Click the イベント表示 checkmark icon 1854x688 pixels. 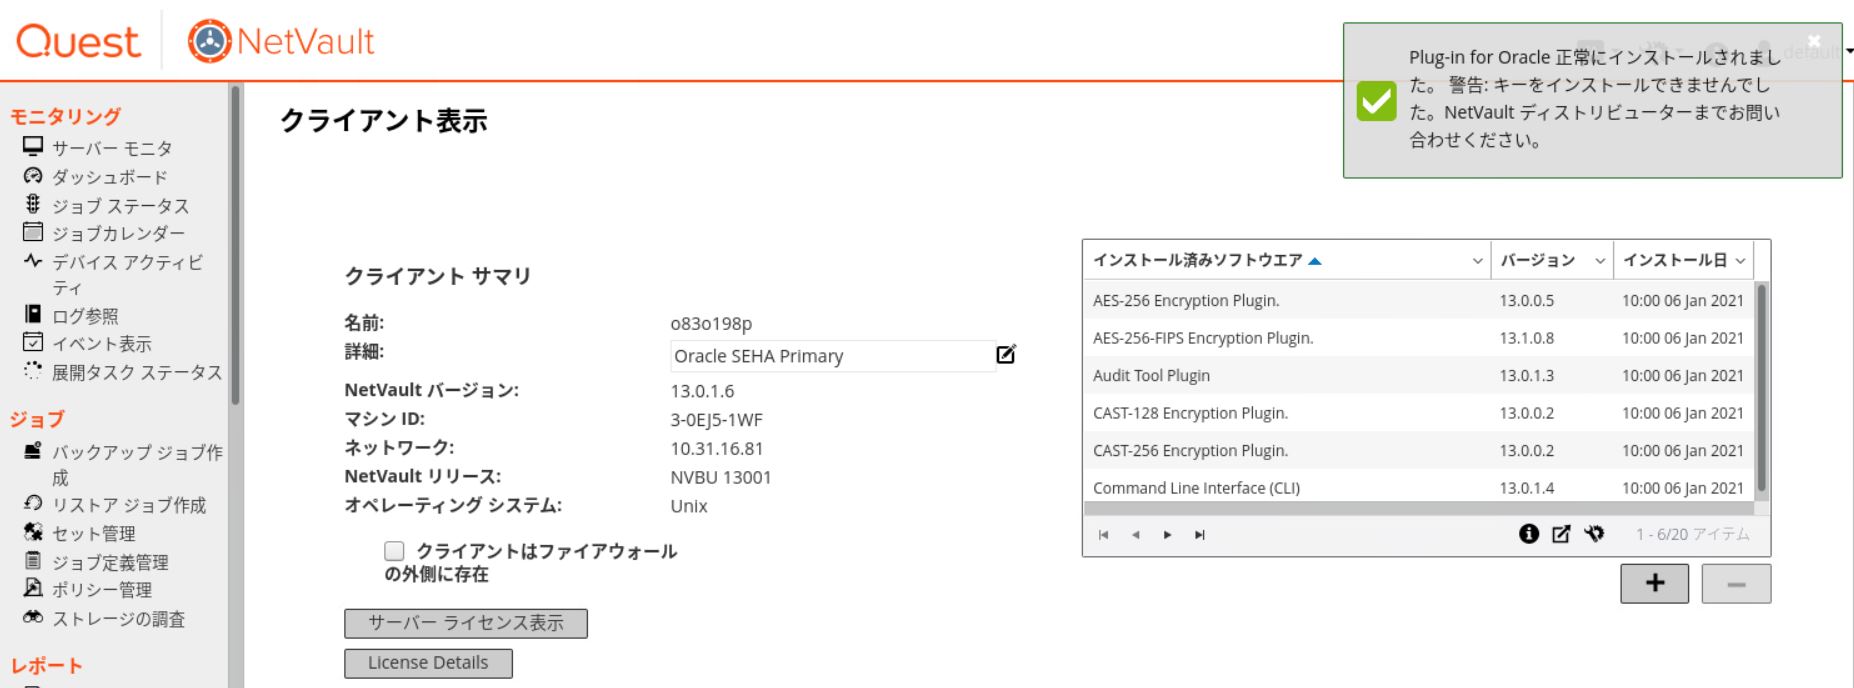(33, 343)
